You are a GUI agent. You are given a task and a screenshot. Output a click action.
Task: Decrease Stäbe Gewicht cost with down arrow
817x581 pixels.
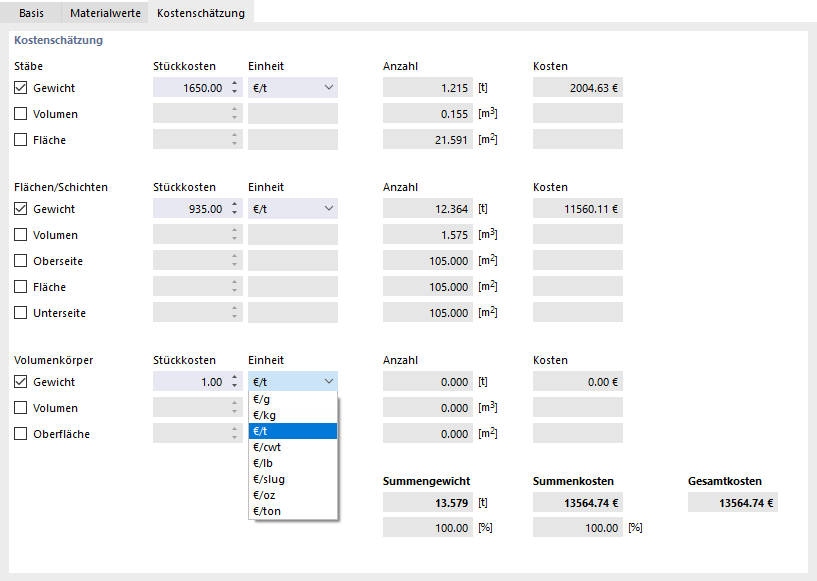click(235, 92)
